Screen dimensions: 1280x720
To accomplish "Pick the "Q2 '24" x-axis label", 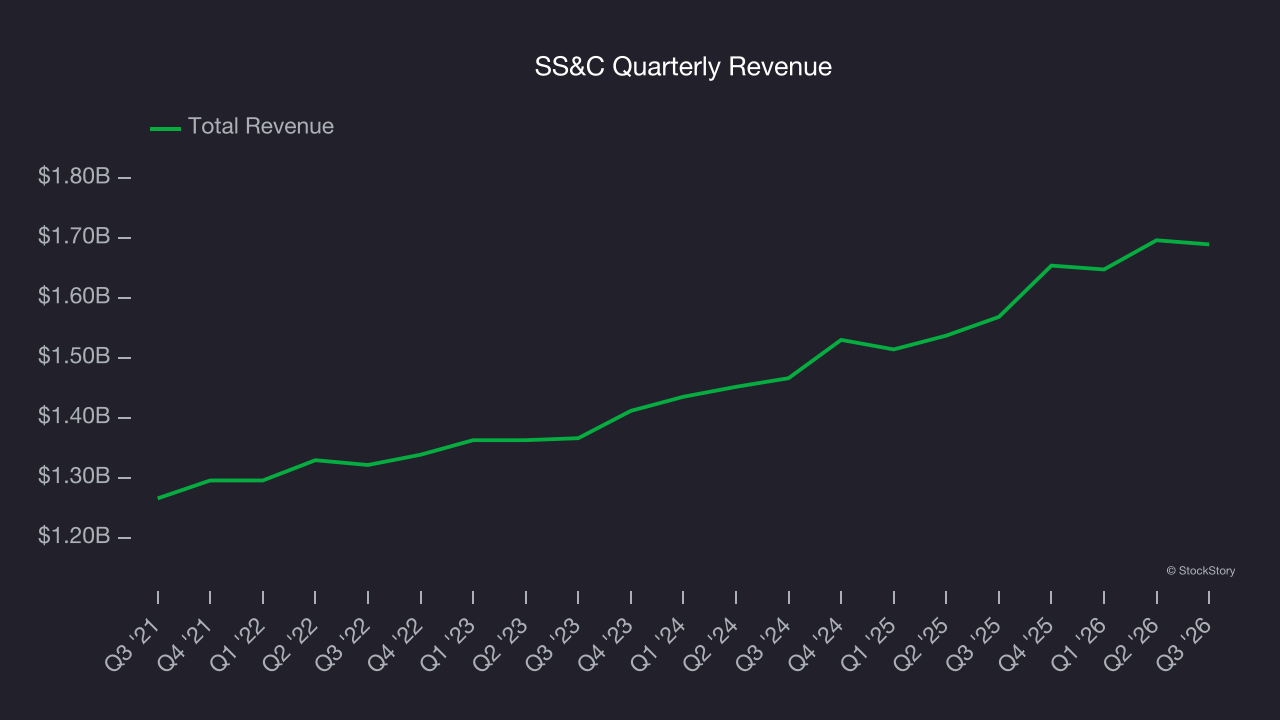I will 711,643.
